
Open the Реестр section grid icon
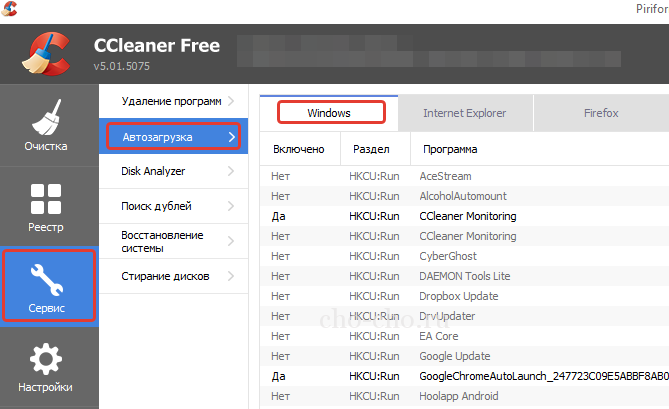pos(47,198)
